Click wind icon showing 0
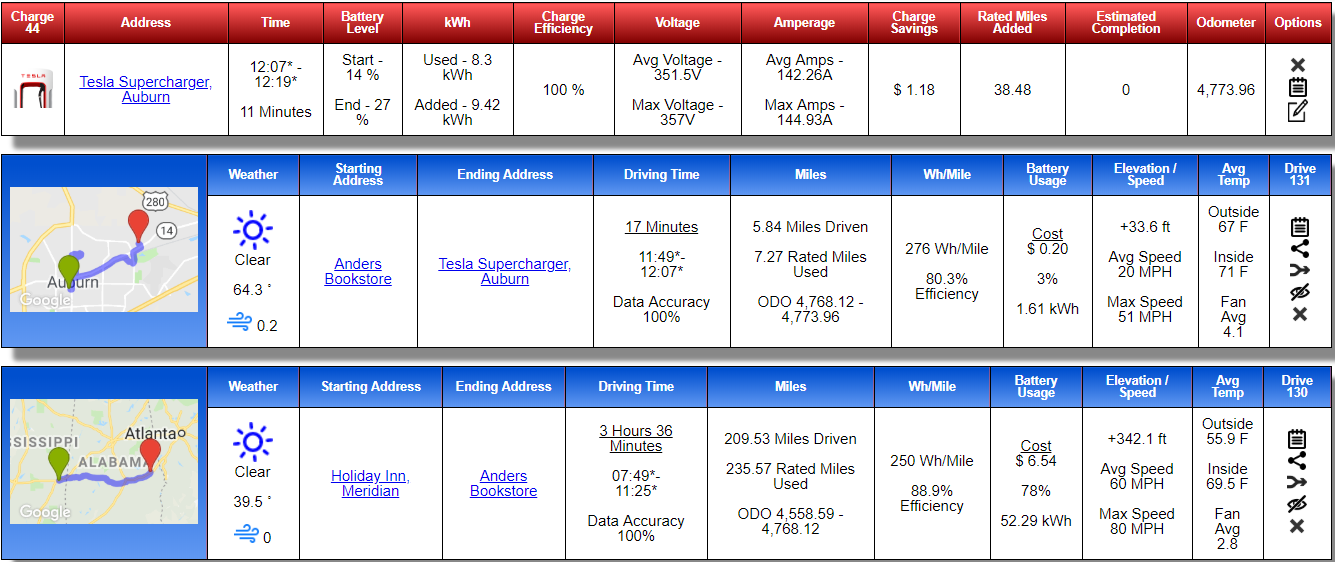Image resolution: width=1335 pixels, height=562 pixels. tap(245, 534)
